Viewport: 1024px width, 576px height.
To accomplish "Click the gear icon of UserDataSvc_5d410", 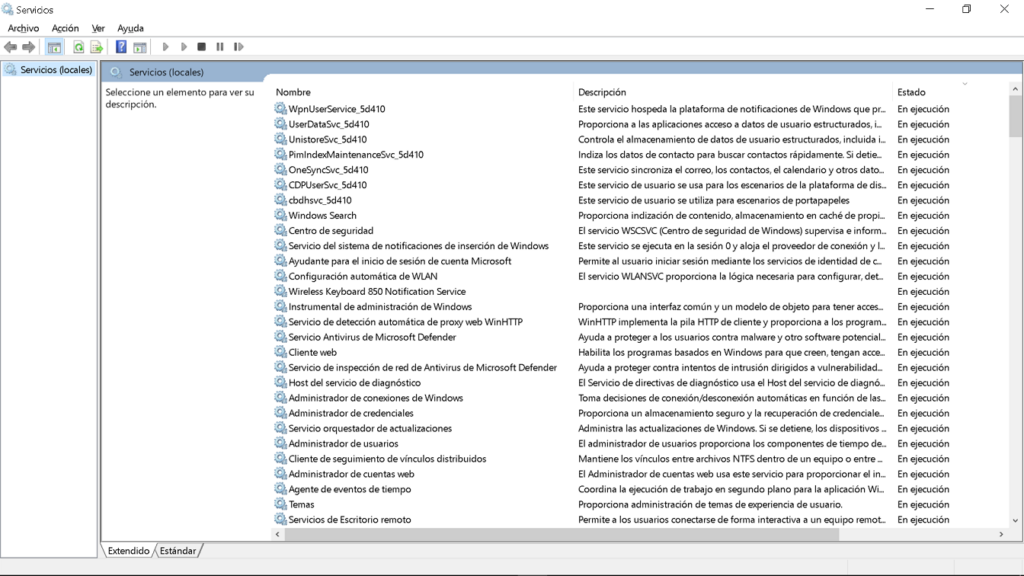I will point(280,123).
